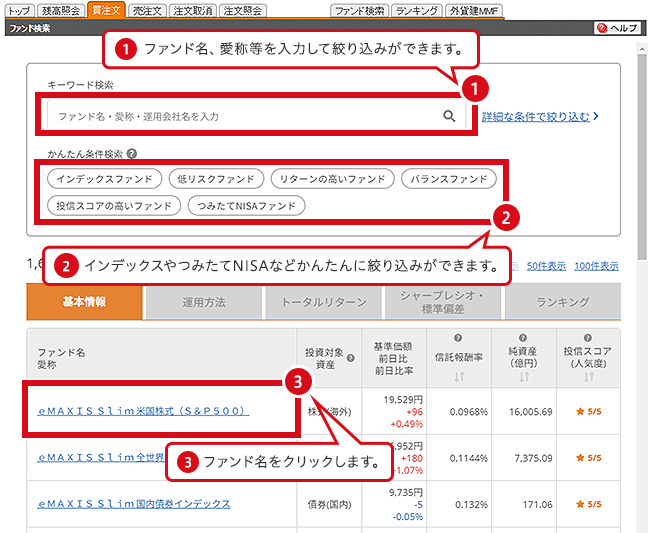Switch to ランキング table tab
This screenshot has height=533, width=660.
click(563, 302)
